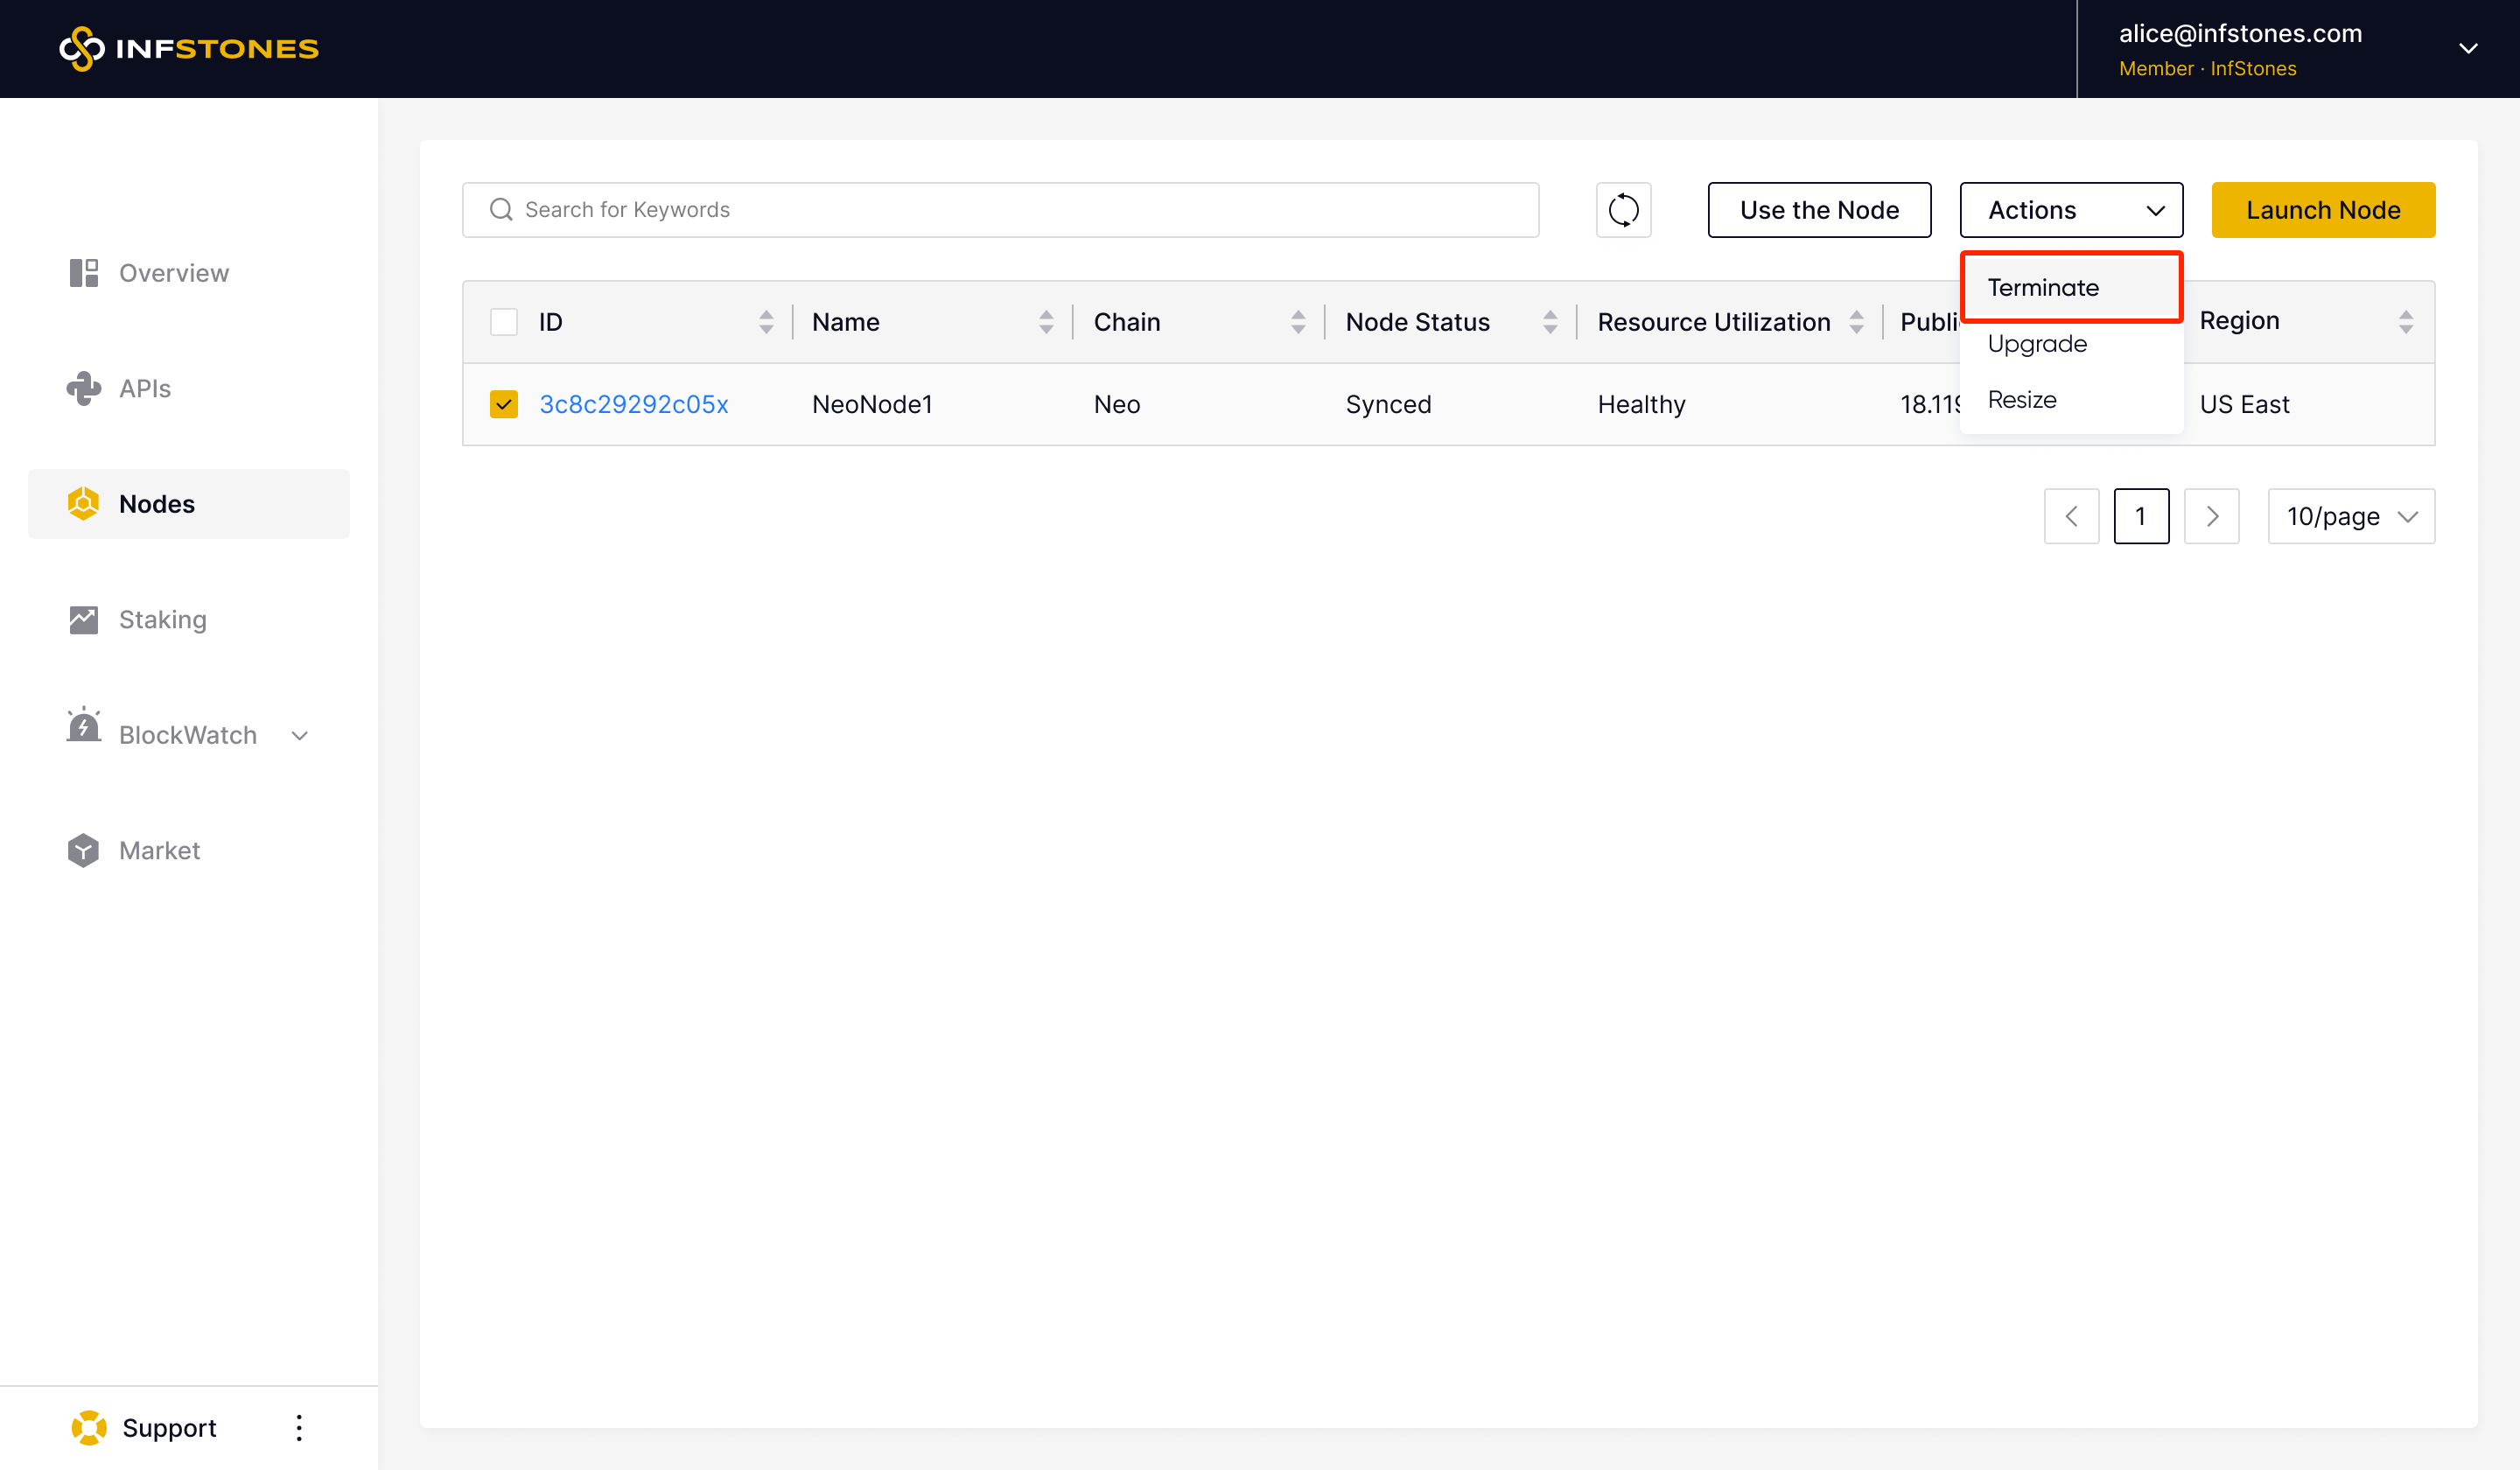Click the InfStones logo

pyautogui.click(x=189, y=48)
